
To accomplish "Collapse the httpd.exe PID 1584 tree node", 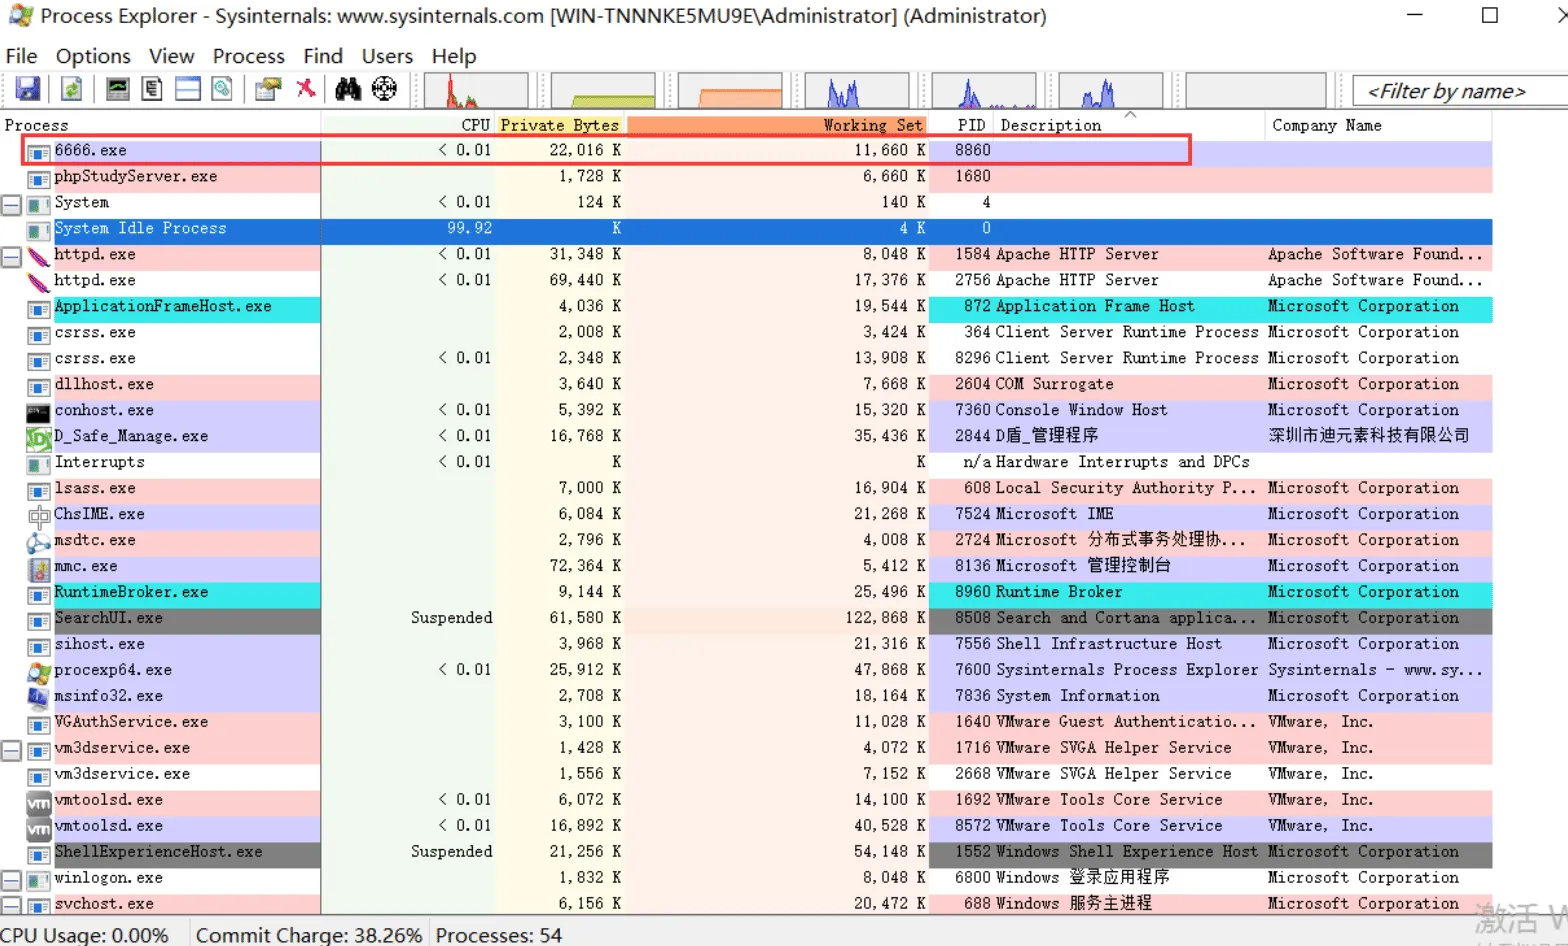I will (x=11, y=256).
